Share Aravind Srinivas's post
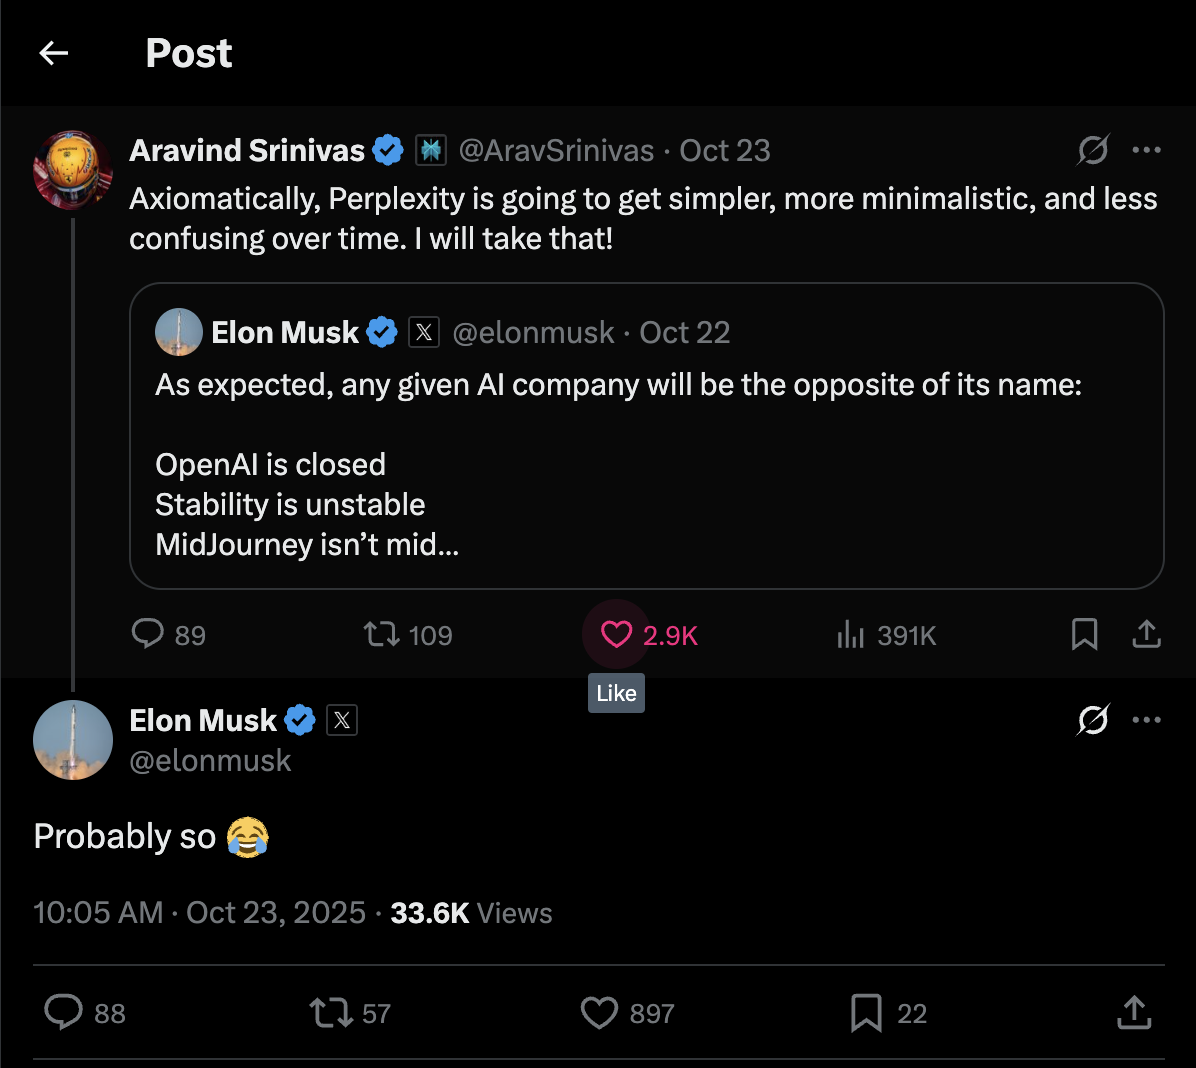Viewport: 1196px width, 1068px height. point(1146,634)
